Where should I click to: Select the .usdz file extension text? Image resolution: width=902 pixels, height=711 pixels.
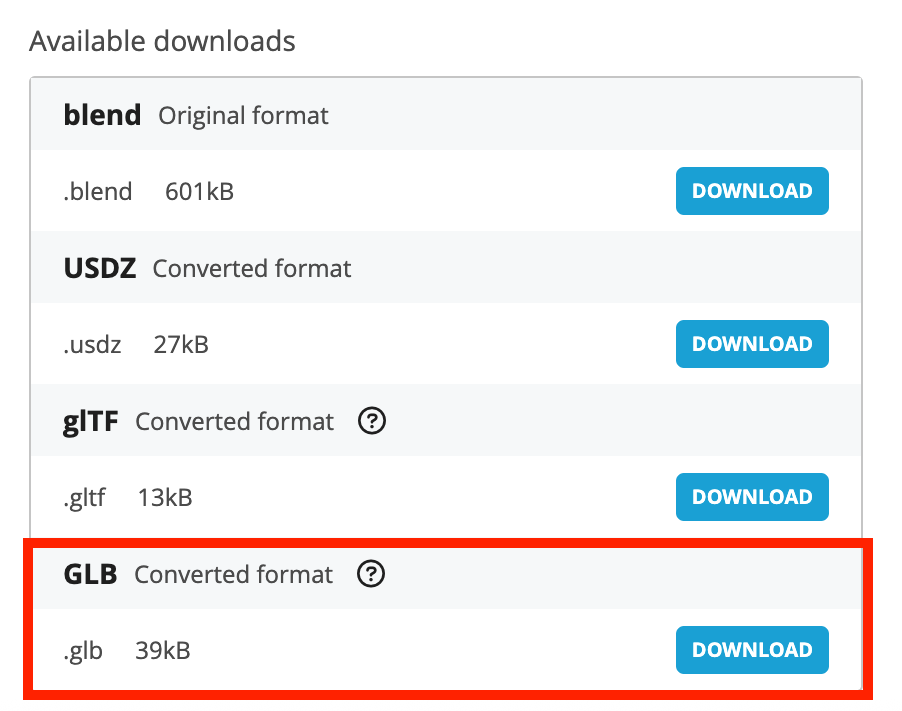[x=92, y=345]
